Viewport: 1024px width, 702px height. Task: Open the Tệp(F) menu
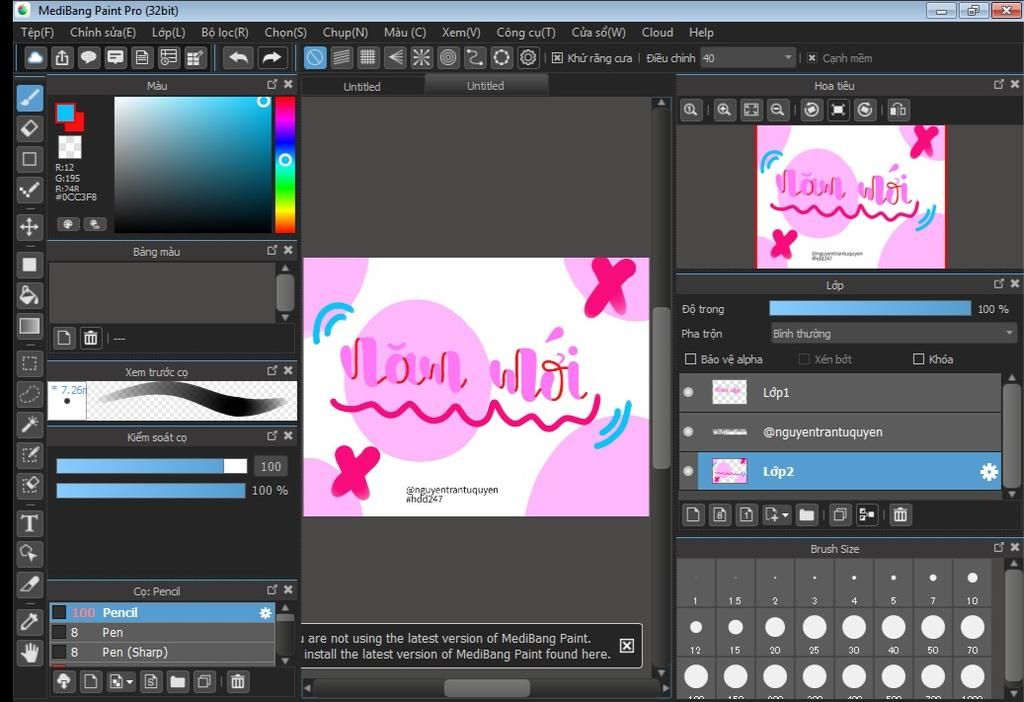click(37, 32)
